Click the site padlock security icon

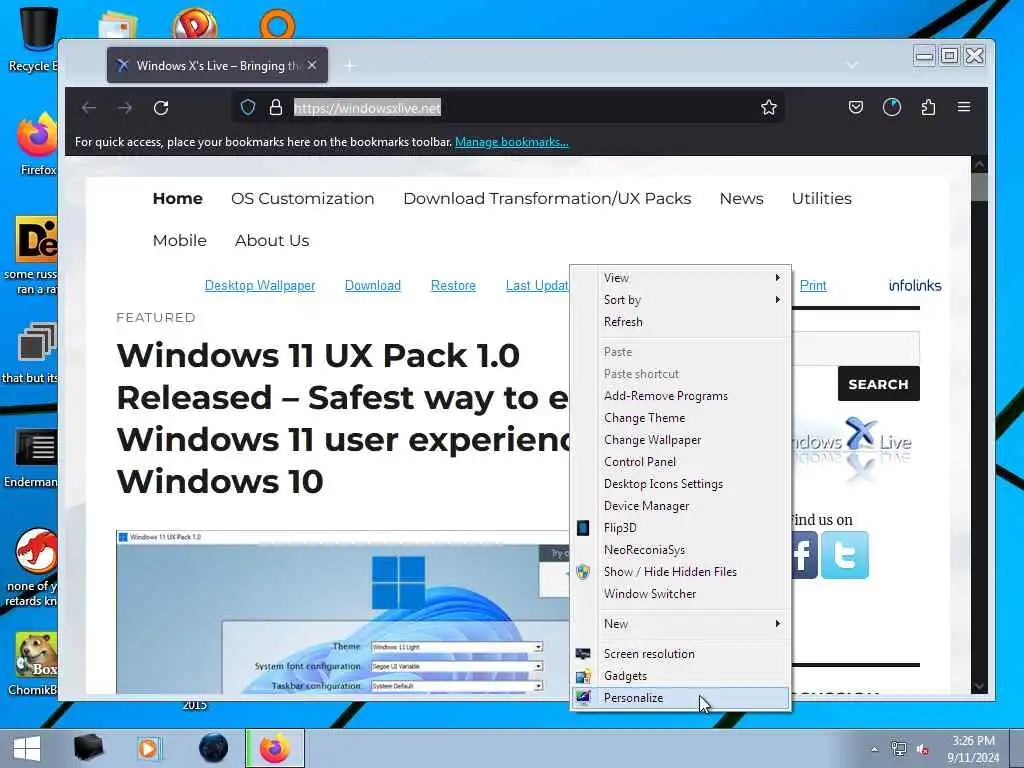click(x=276, y=107)
